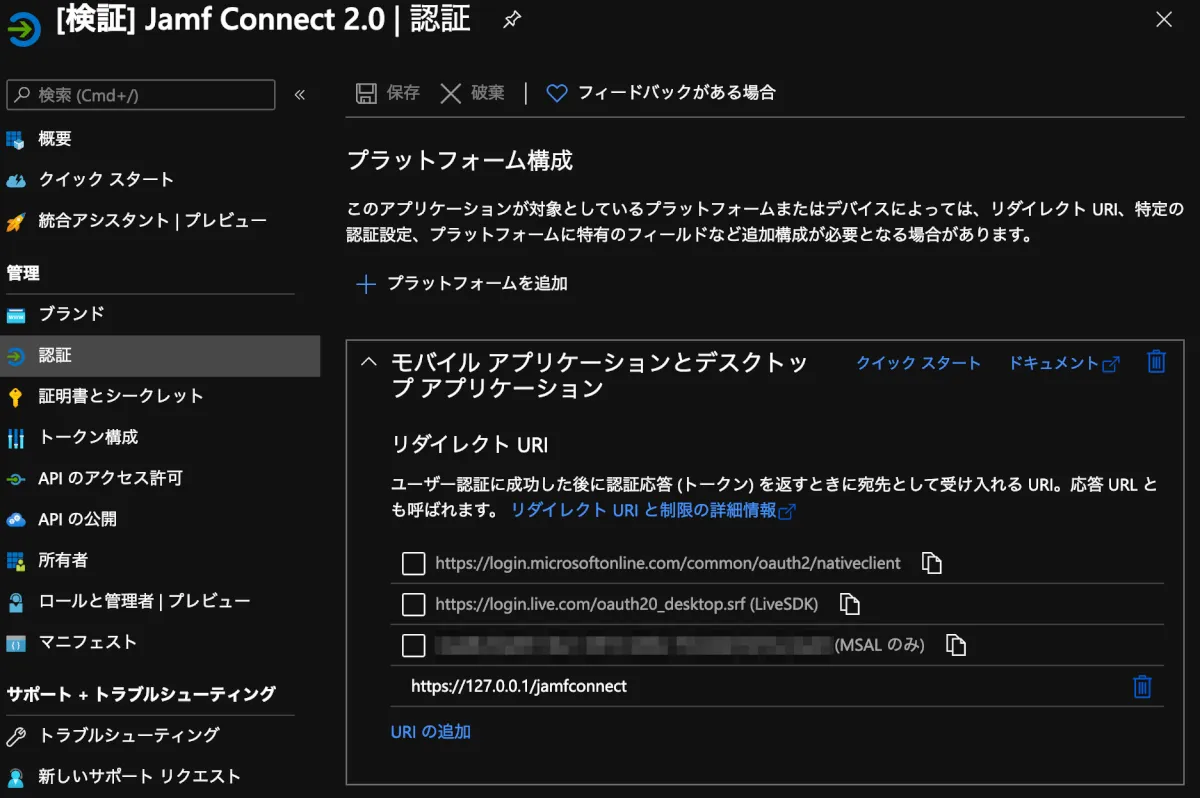Copy the MSAL のみ redirect URI

coord(955,645)
